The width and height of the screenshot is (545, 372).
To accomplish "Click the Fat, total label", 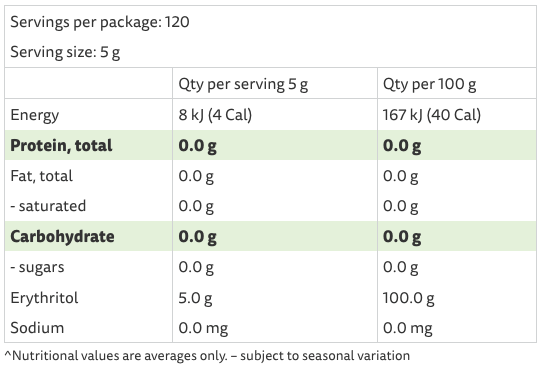I will 41,176.
